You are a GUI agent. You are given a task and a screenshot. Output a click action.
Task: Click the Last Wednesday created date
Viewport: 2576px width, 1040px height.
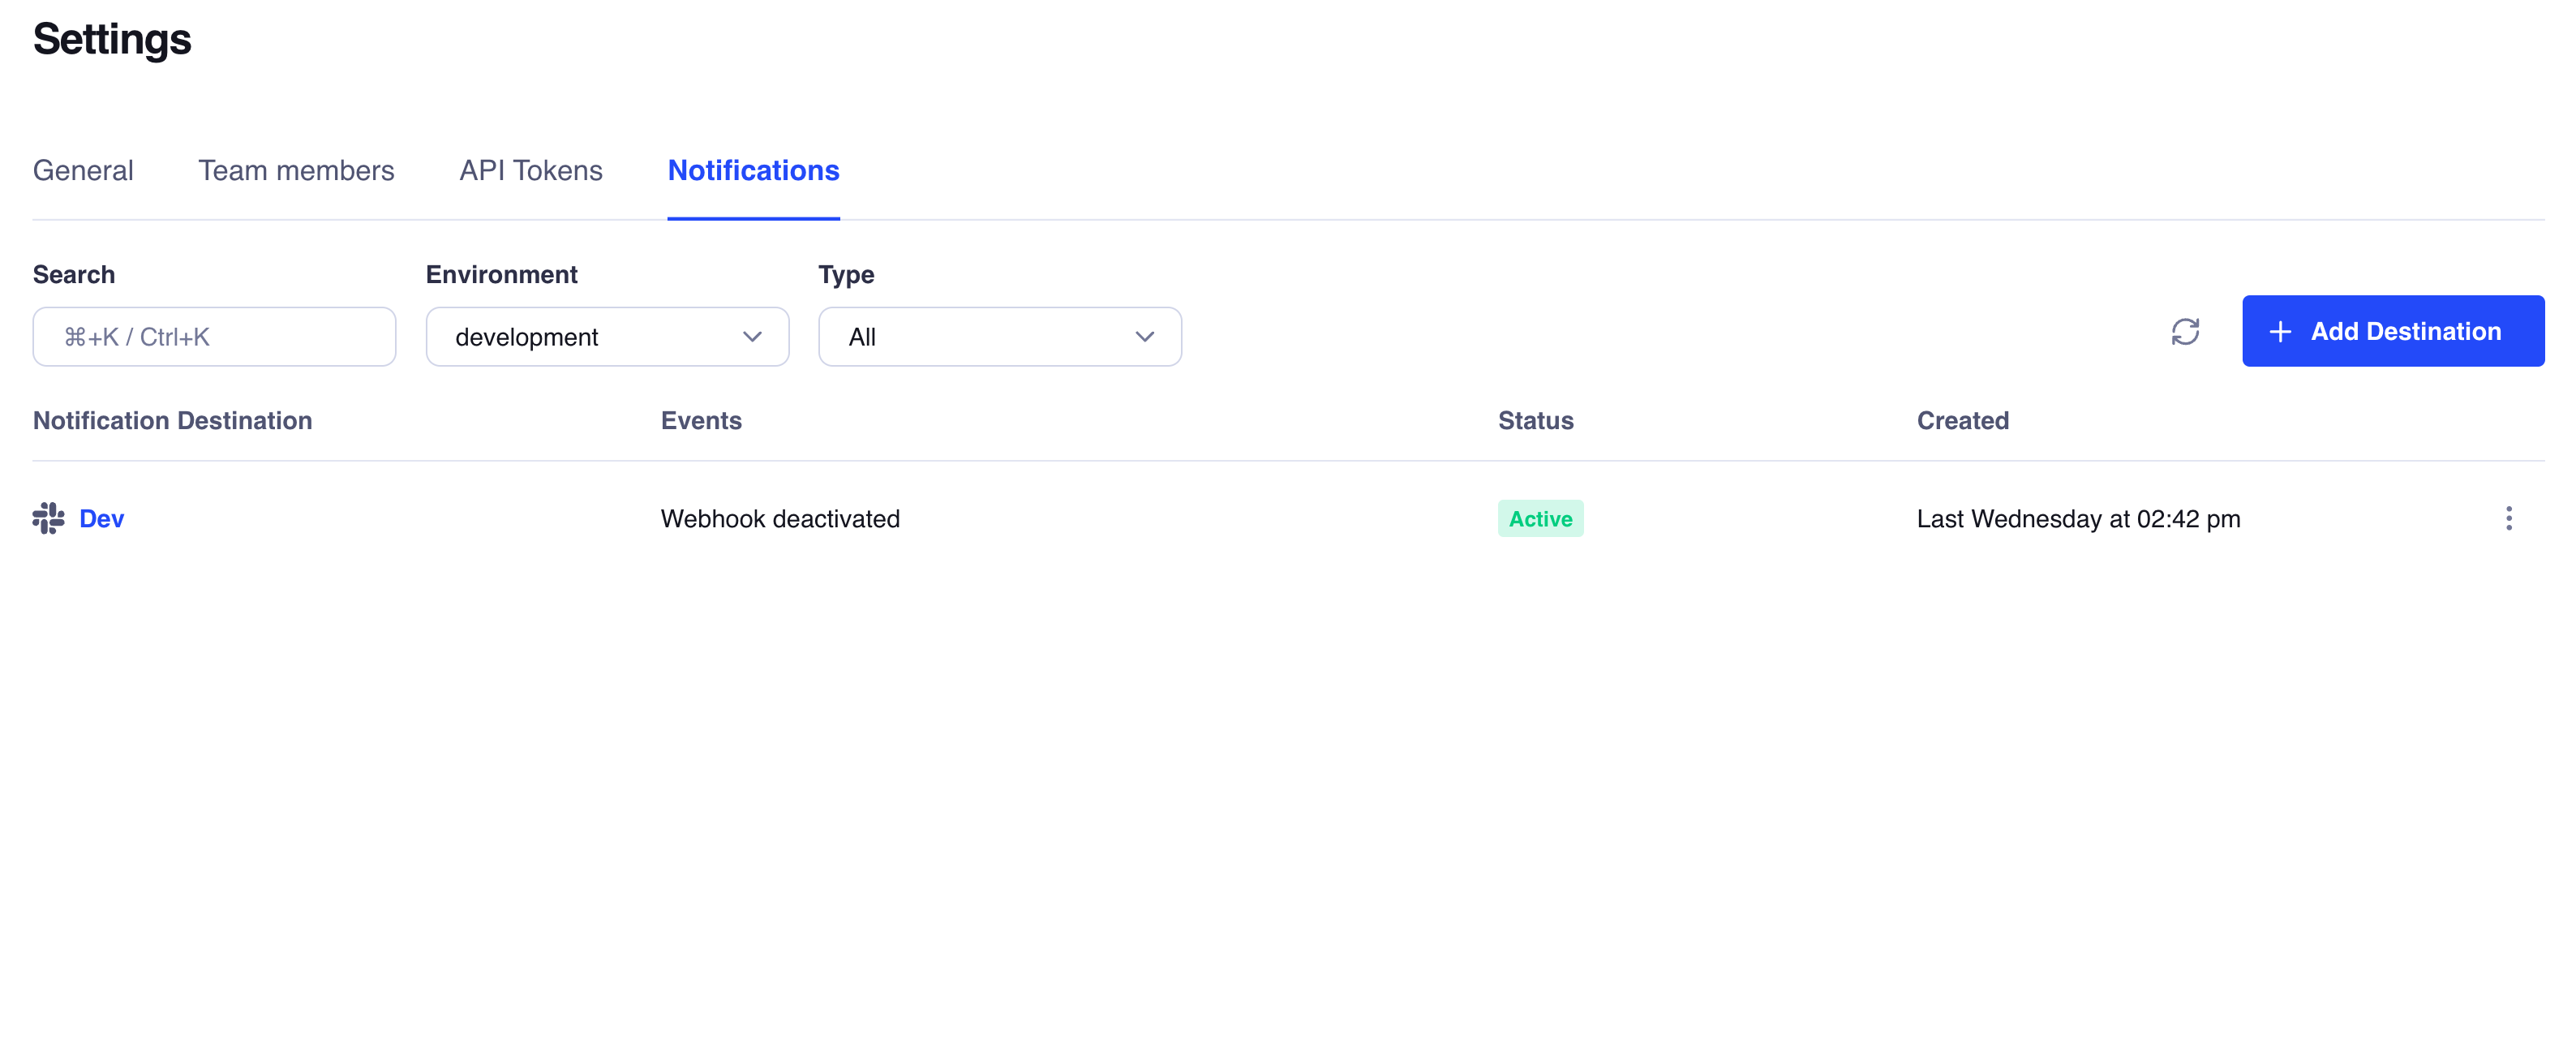click(2078, 518)
